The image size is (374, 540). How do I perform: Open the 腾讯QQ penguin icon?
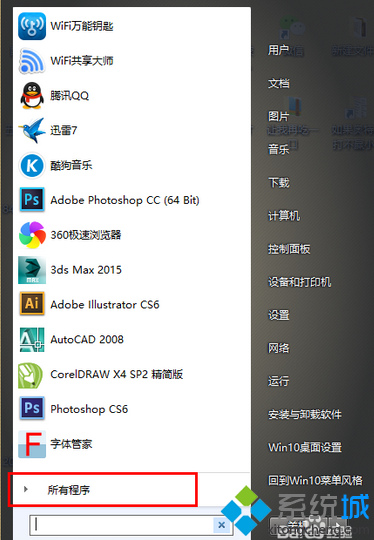click(32, 96)
